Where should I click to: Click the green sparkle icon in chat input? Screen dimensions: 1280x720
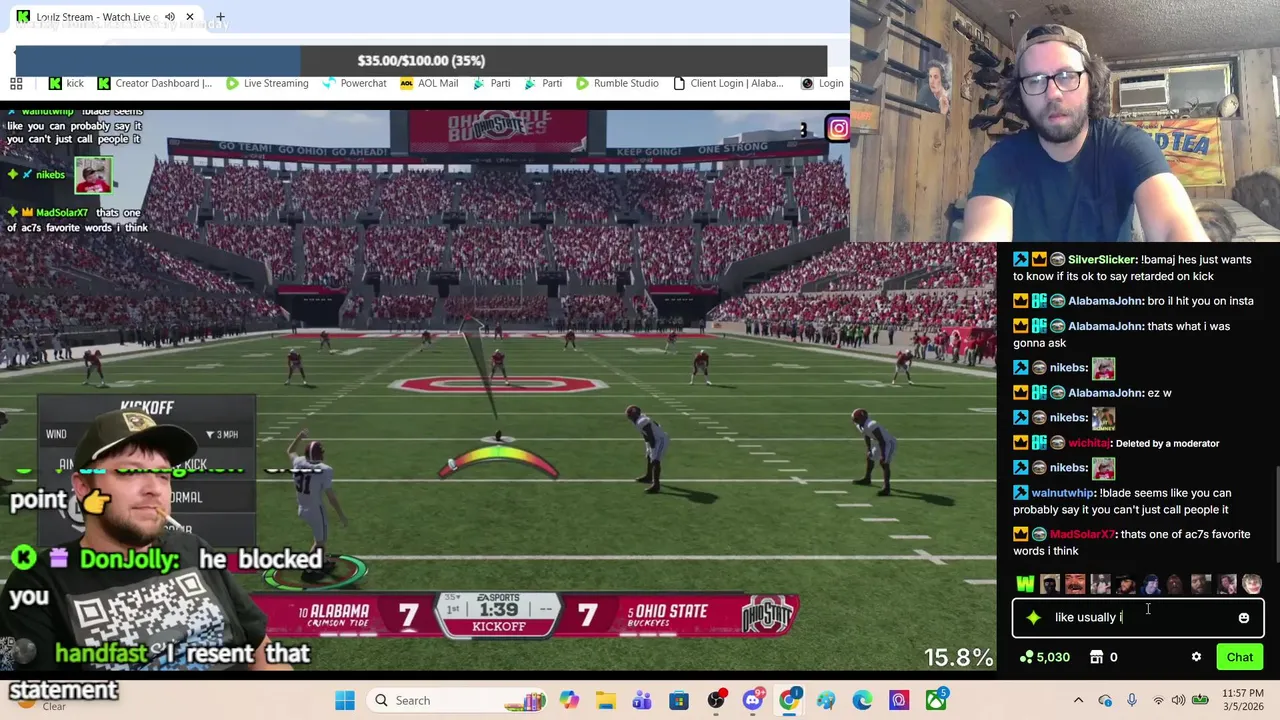coord(1034,617)
